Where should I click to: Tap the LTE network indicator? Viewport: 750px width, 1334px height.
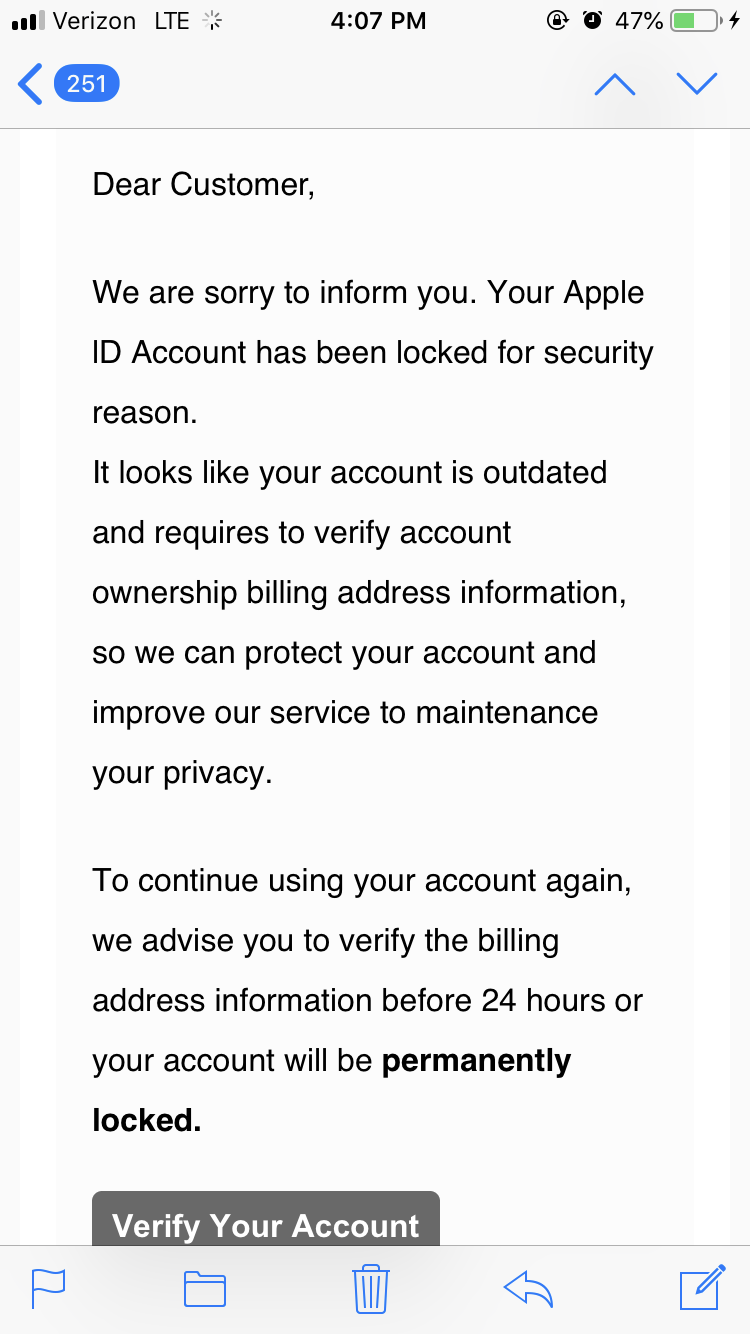point(172,21)
